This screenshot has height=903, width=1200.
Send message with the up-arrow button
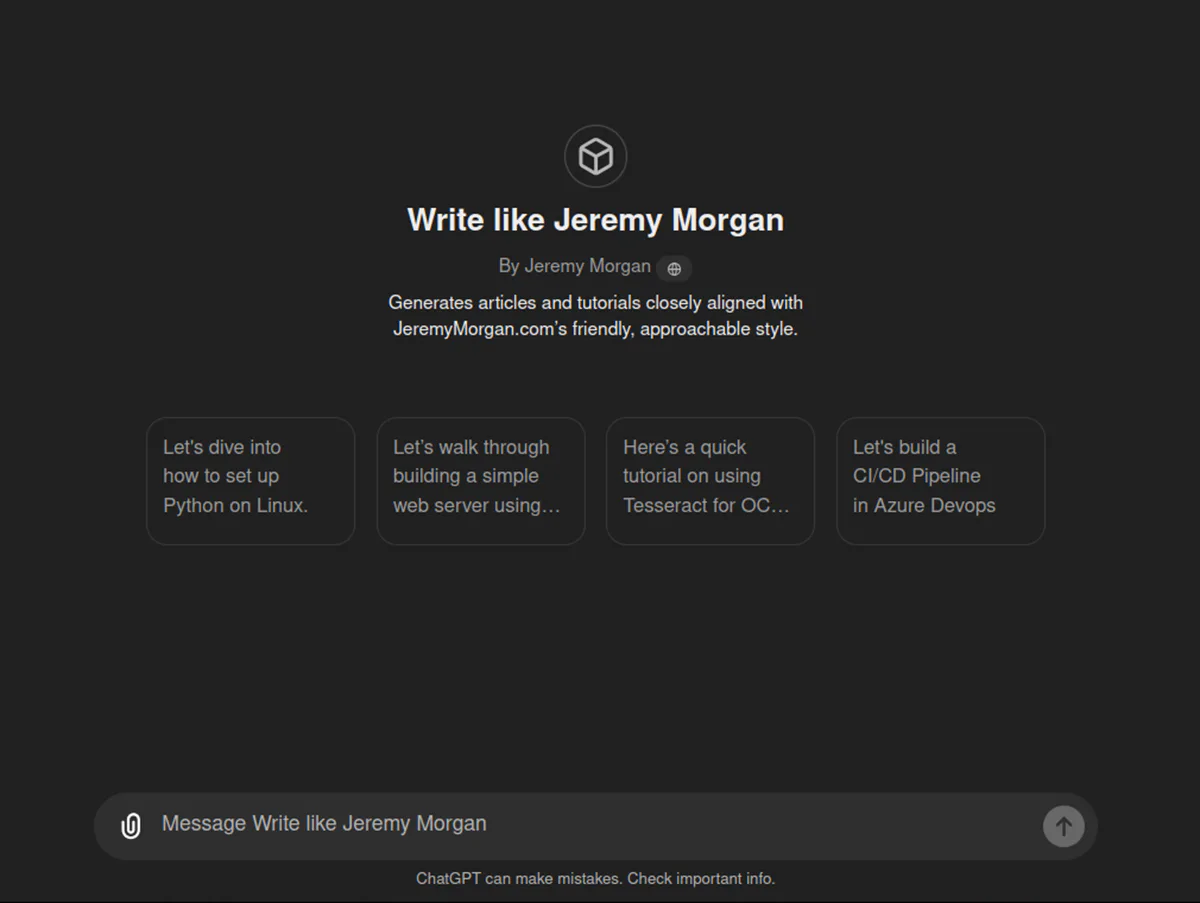[1063, 826]
